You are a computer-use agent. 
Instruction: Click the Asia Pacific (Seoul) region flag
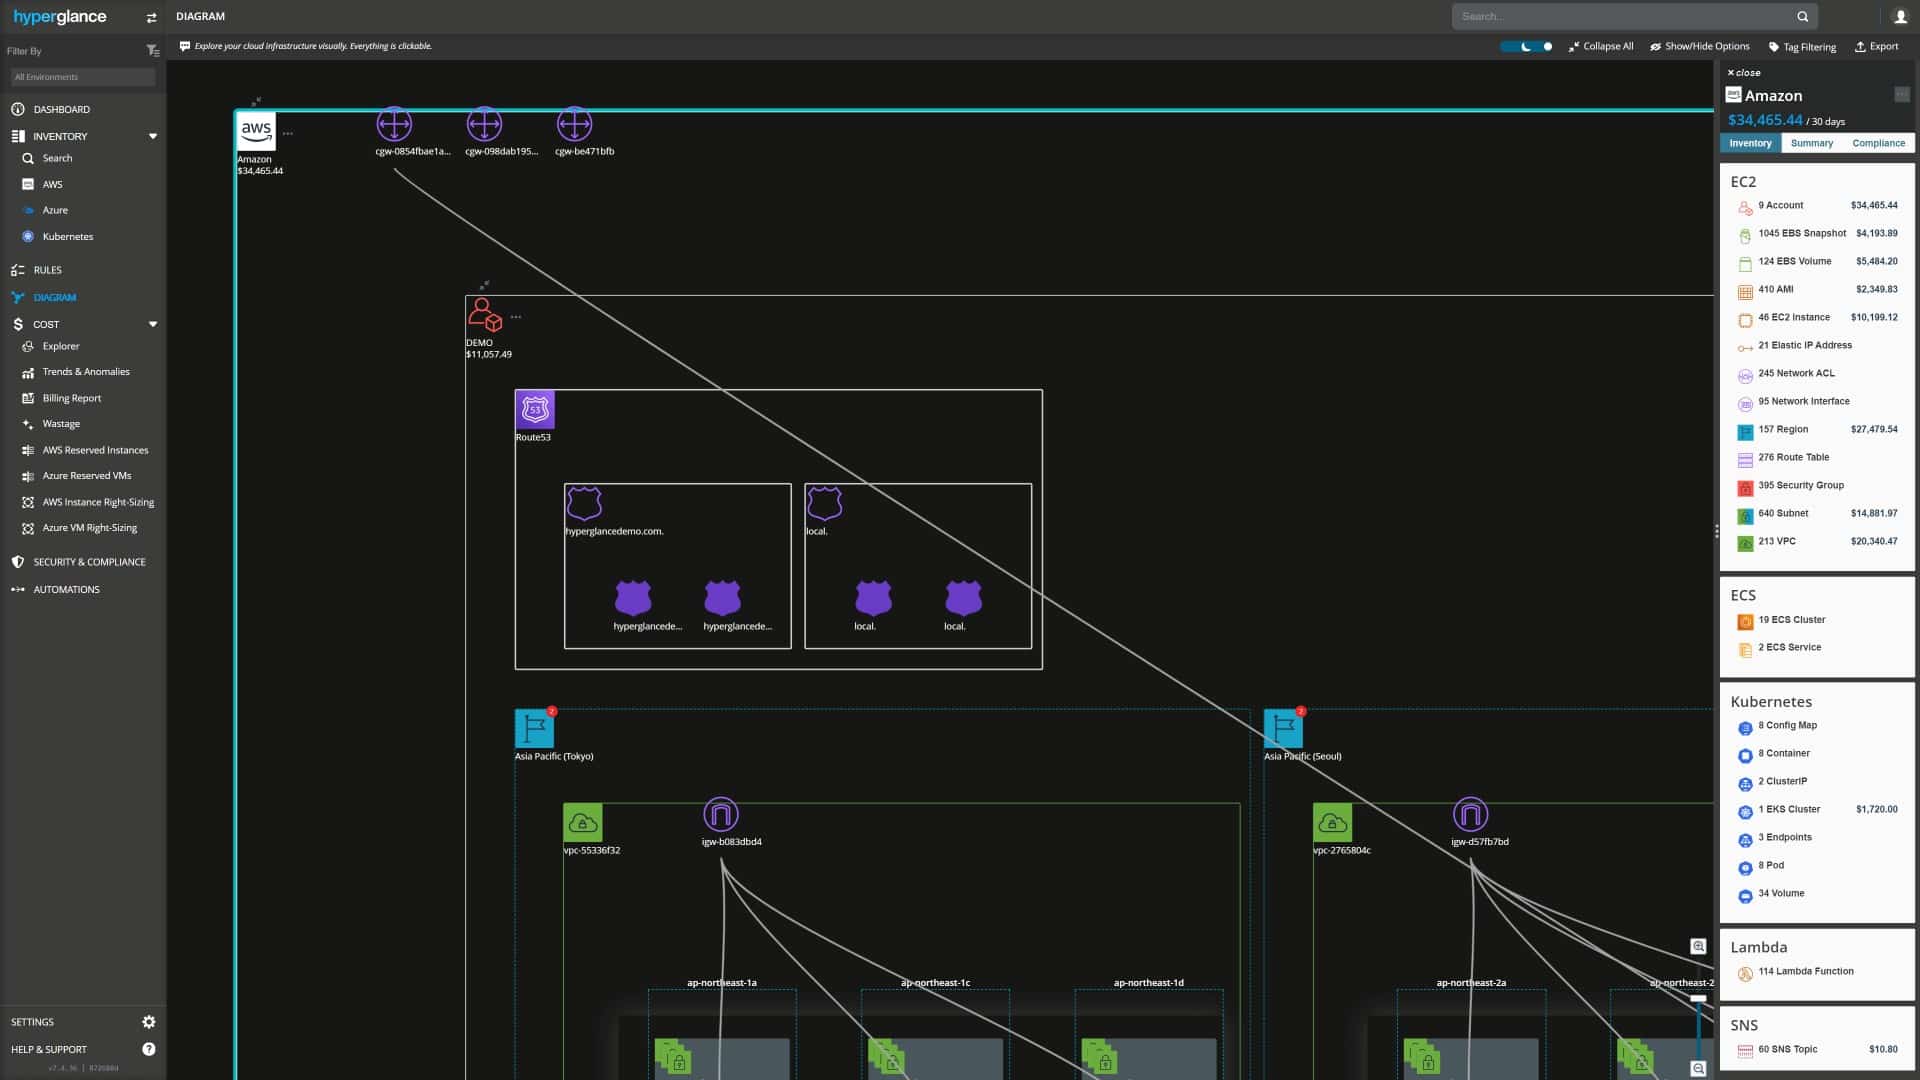pyautogui.click(x=1283, y=729)
